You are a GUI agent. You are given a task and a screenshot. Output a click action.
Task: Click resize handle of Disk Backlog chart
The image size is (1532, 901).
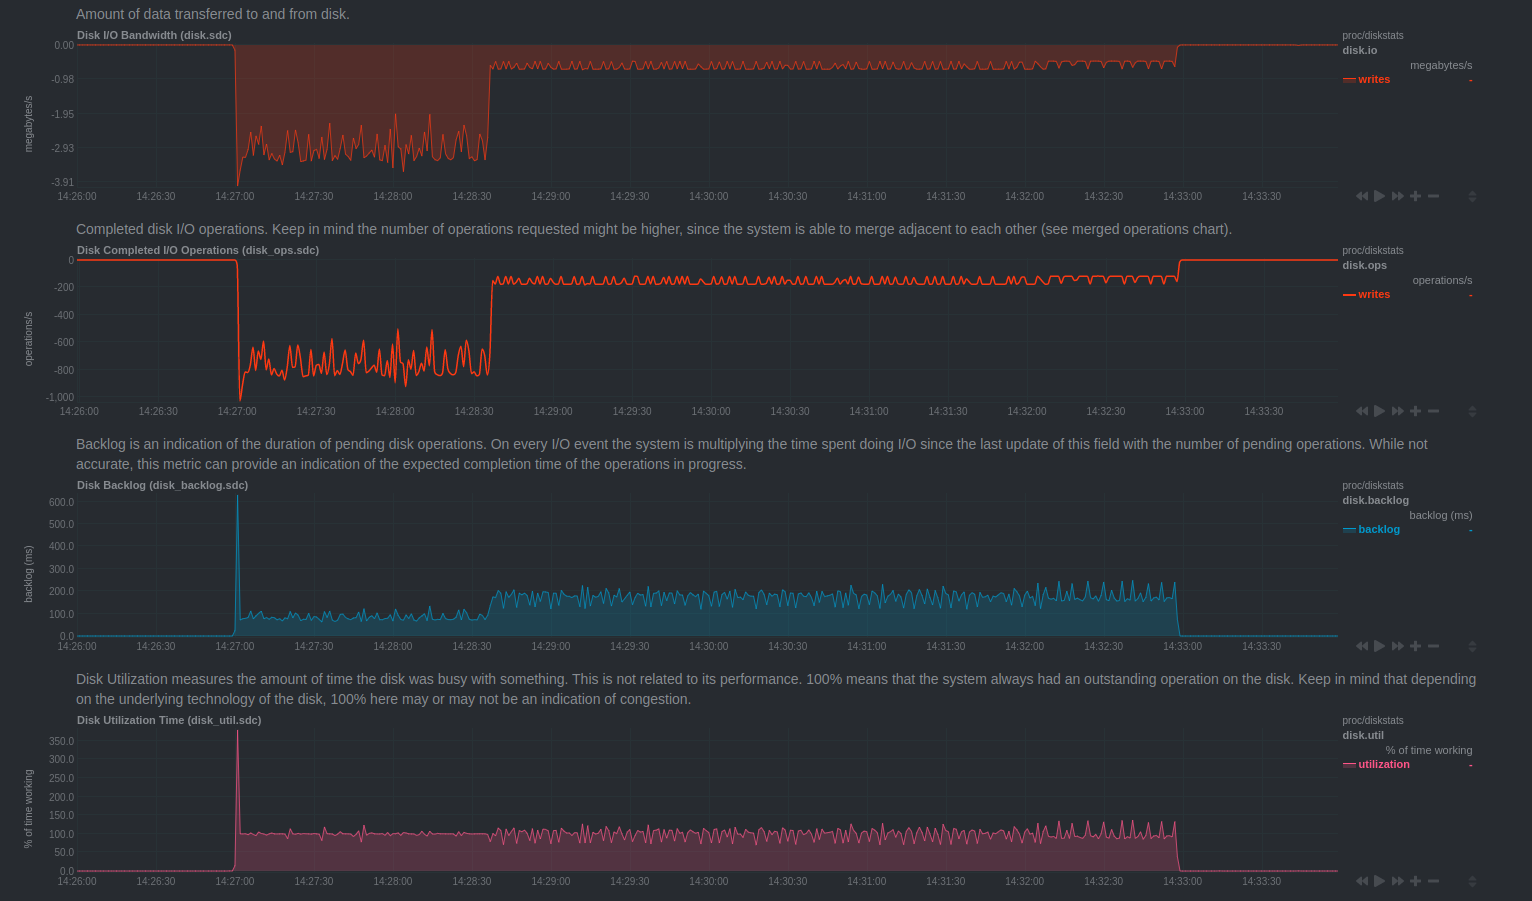click(1472, 646)
